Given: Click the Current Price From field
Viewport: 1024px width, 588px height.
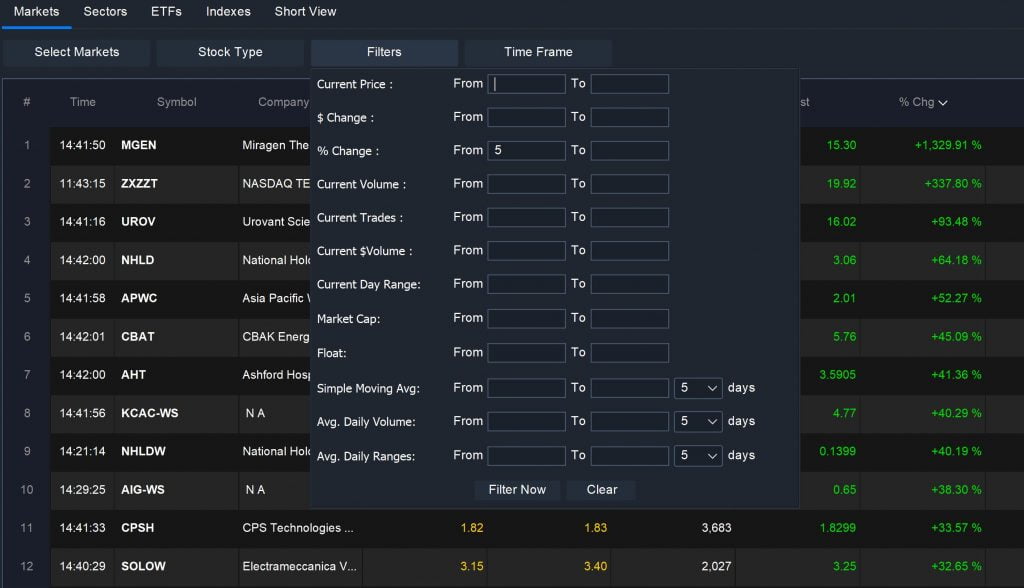Looking at the screenshot, I should point(527,84).
